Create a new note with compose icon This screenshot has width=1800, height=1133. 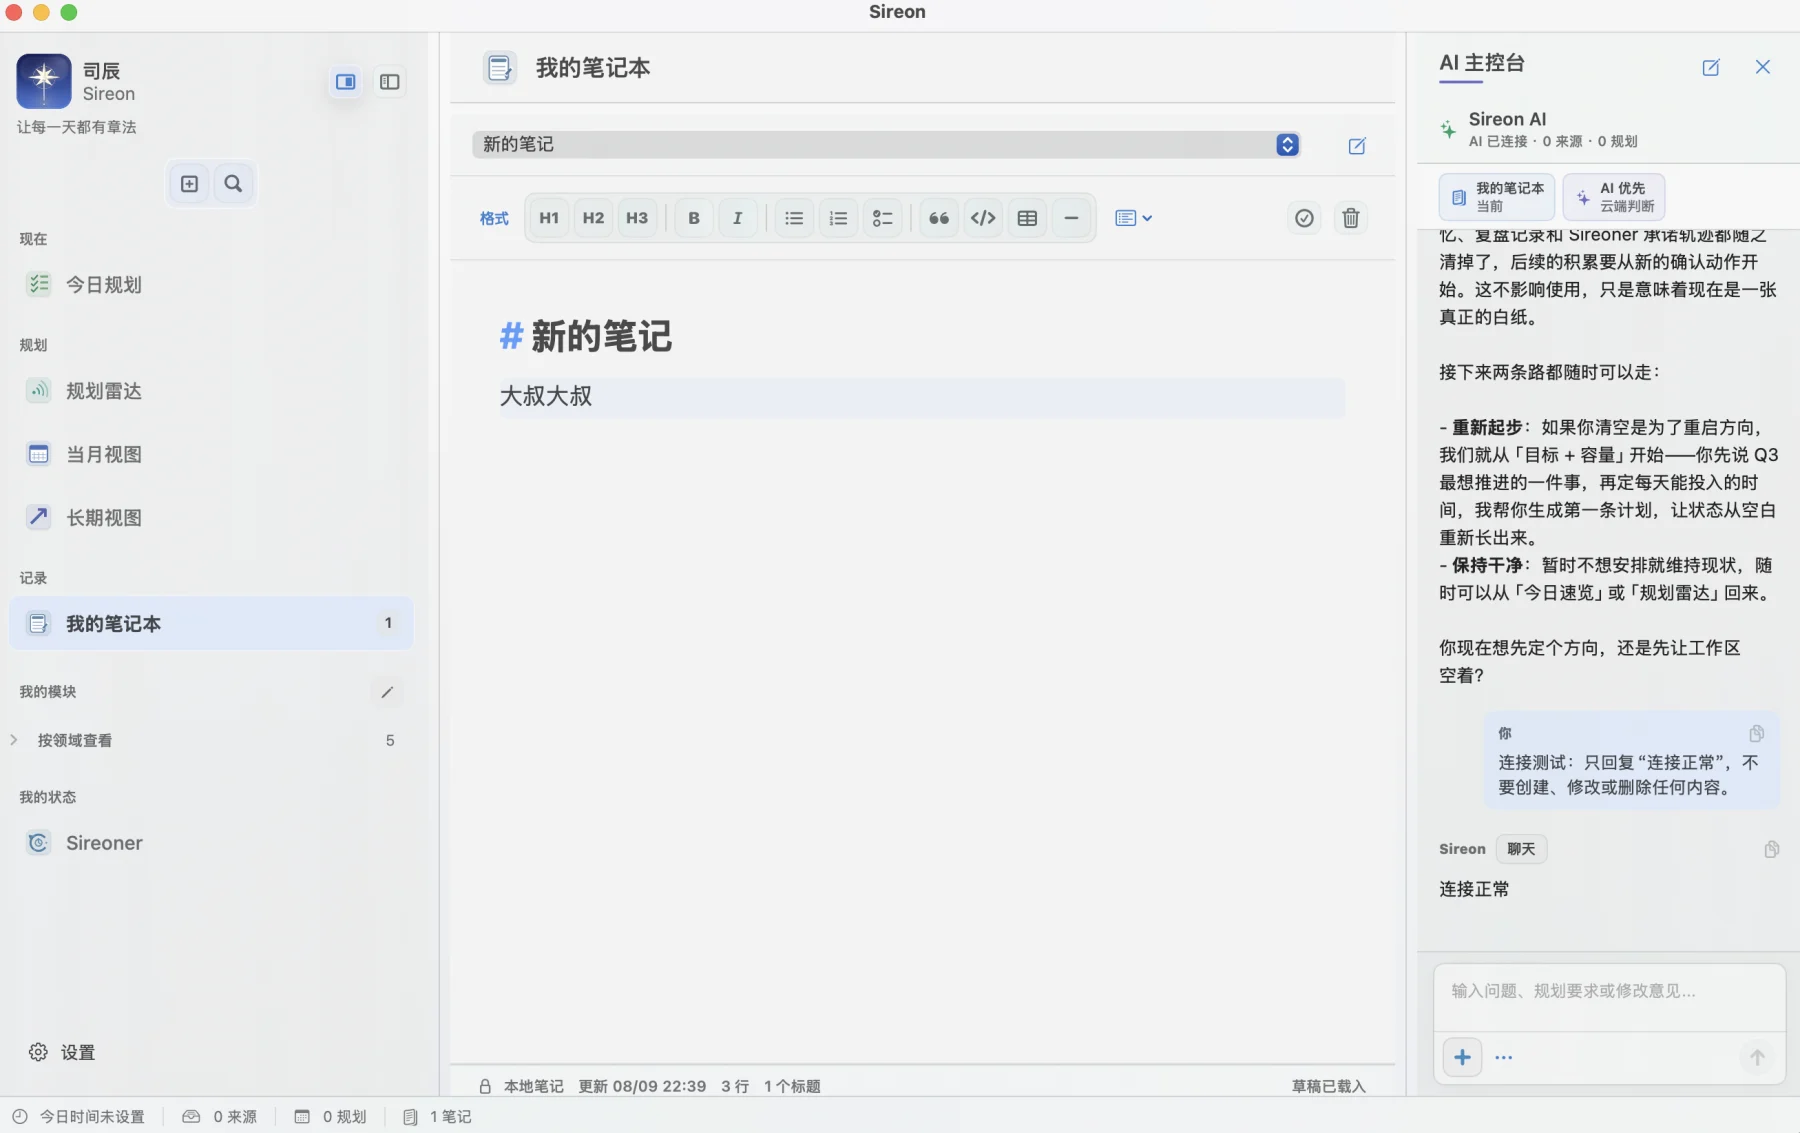(1357, 146)
